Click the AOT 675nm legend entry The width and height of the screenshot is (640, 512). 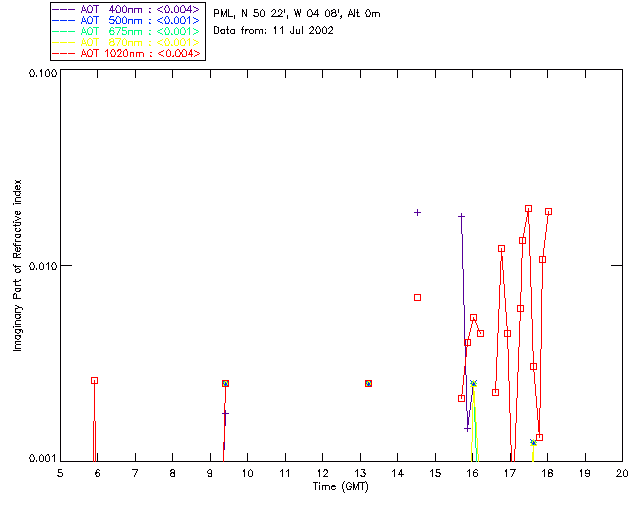tap(127, 31)
